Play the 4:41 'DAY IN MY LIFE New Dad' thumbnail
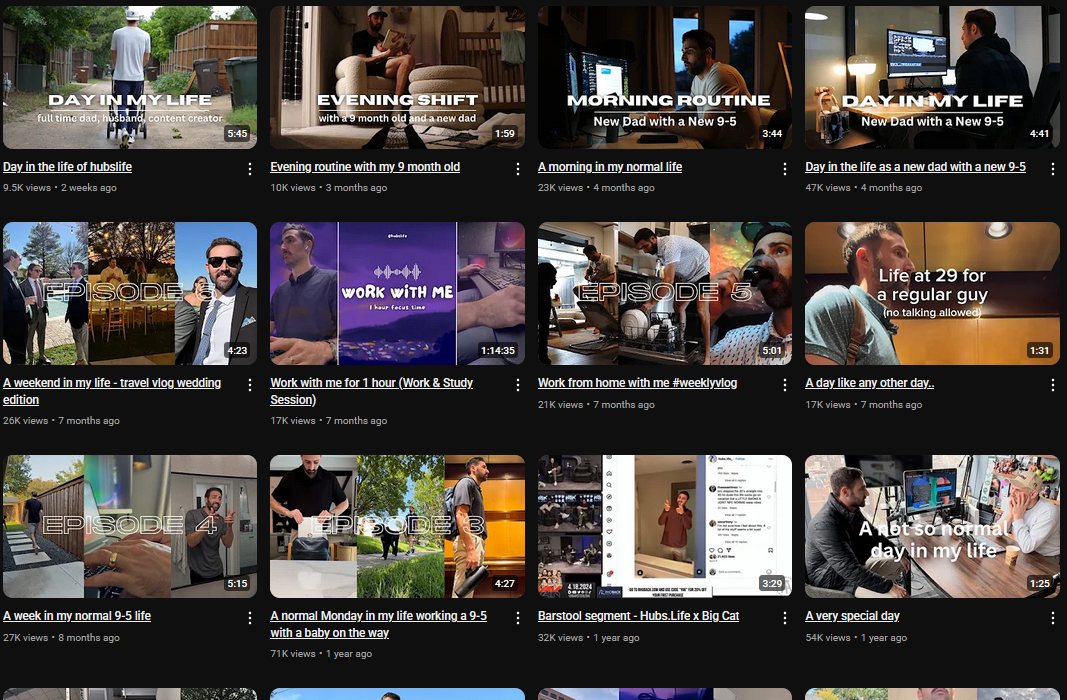Screen dimensions: 1067x700 932,78
